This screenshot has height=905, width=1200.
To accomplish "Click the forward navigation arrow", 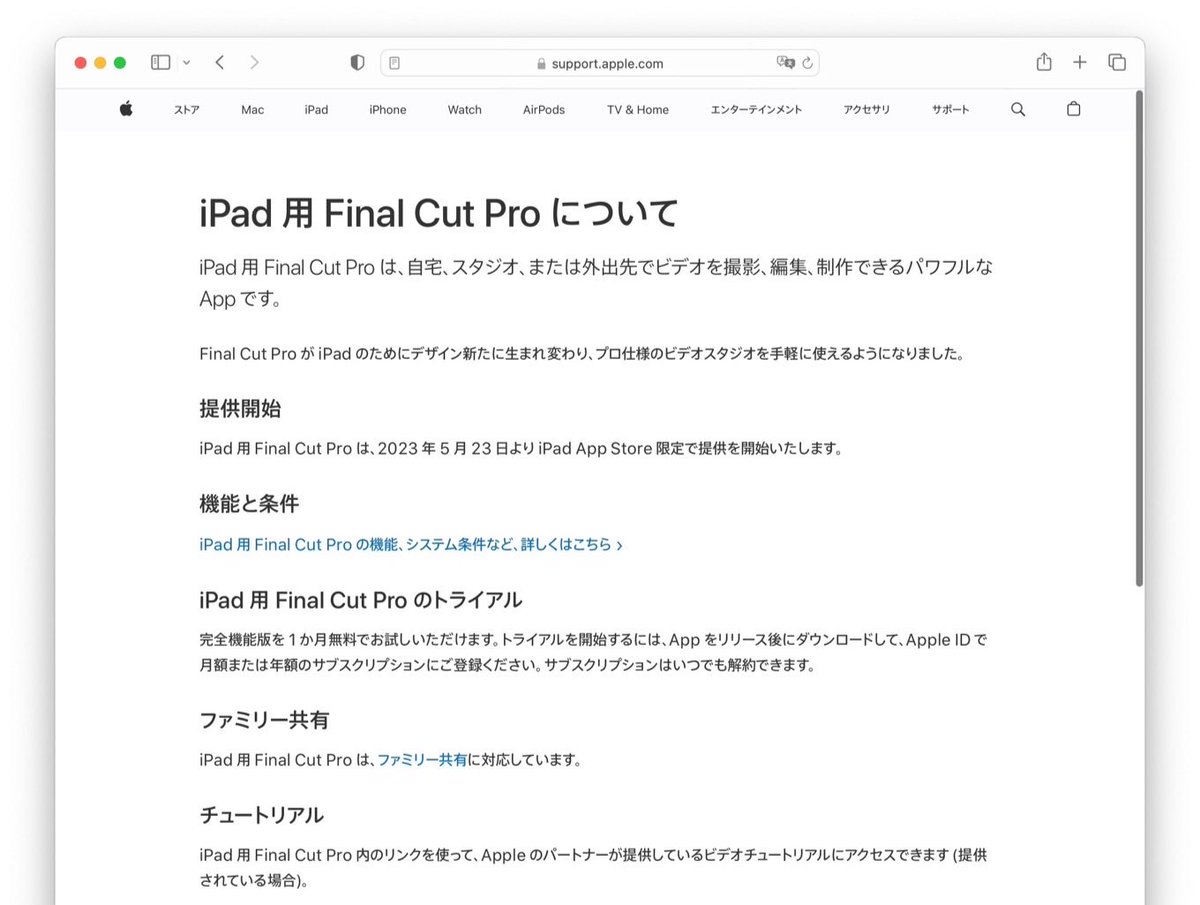I will pos(255,62).
